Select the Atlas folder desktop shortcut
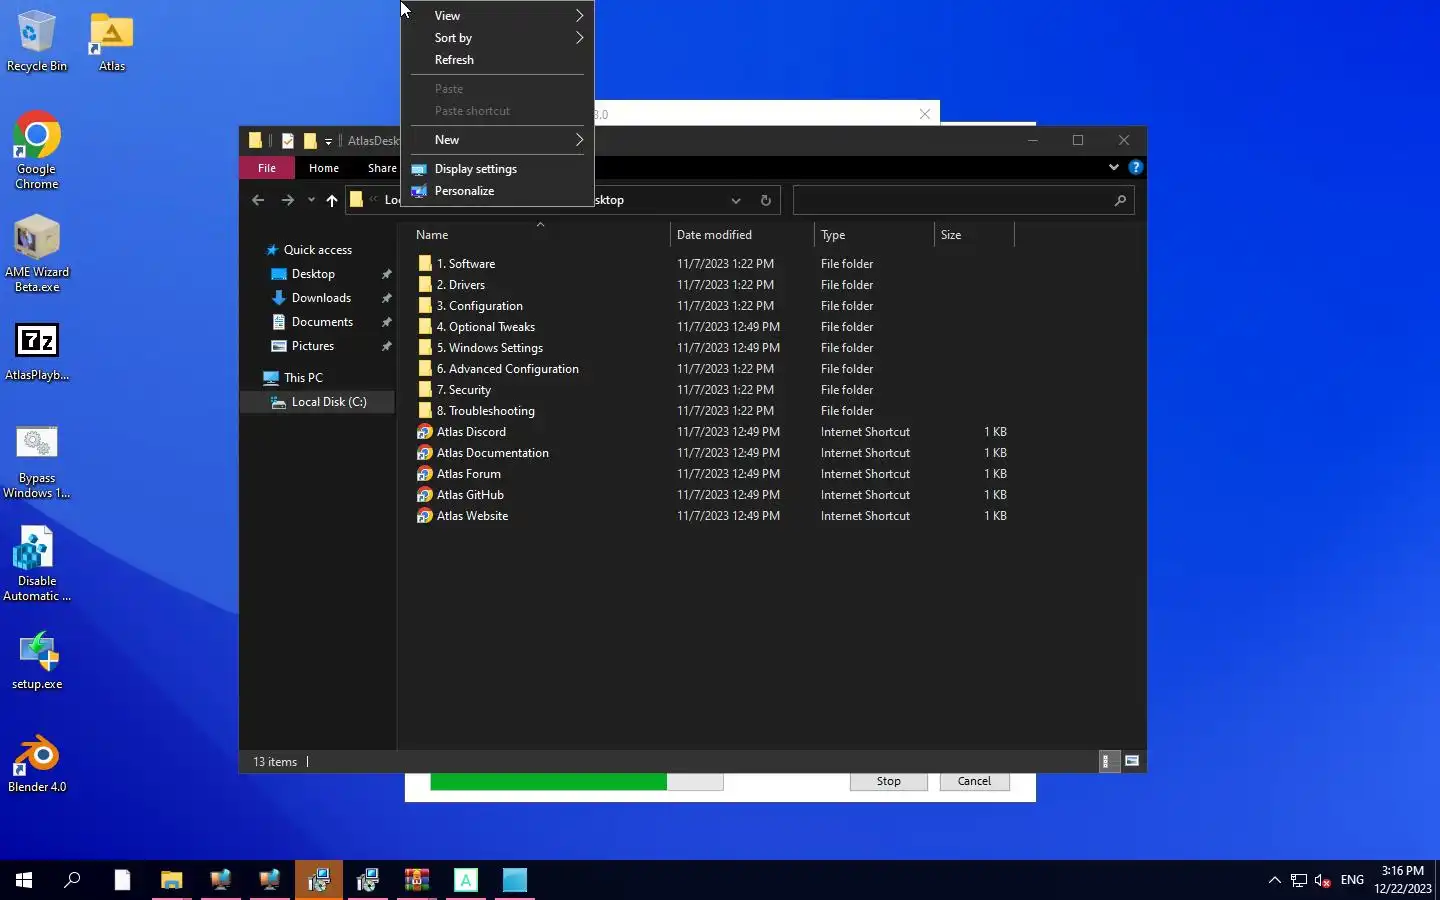The image size is (1440, 900). tap(112, 42)
